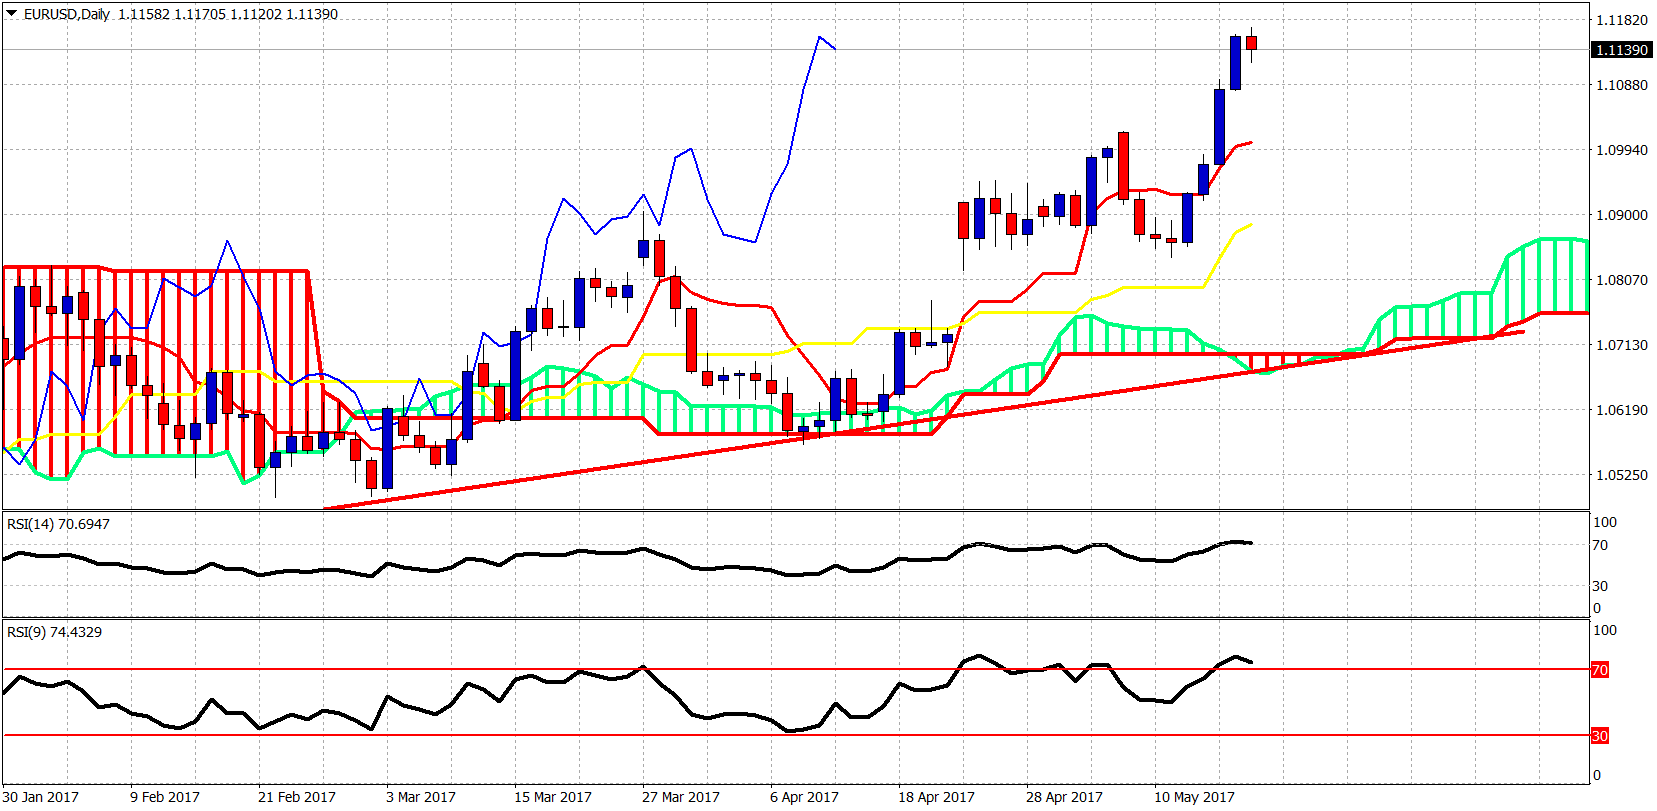The width and height of the screenshot is (1657, 811).
Task: Click the 3 Mar 2017 date label
Action: coord(421,797)
